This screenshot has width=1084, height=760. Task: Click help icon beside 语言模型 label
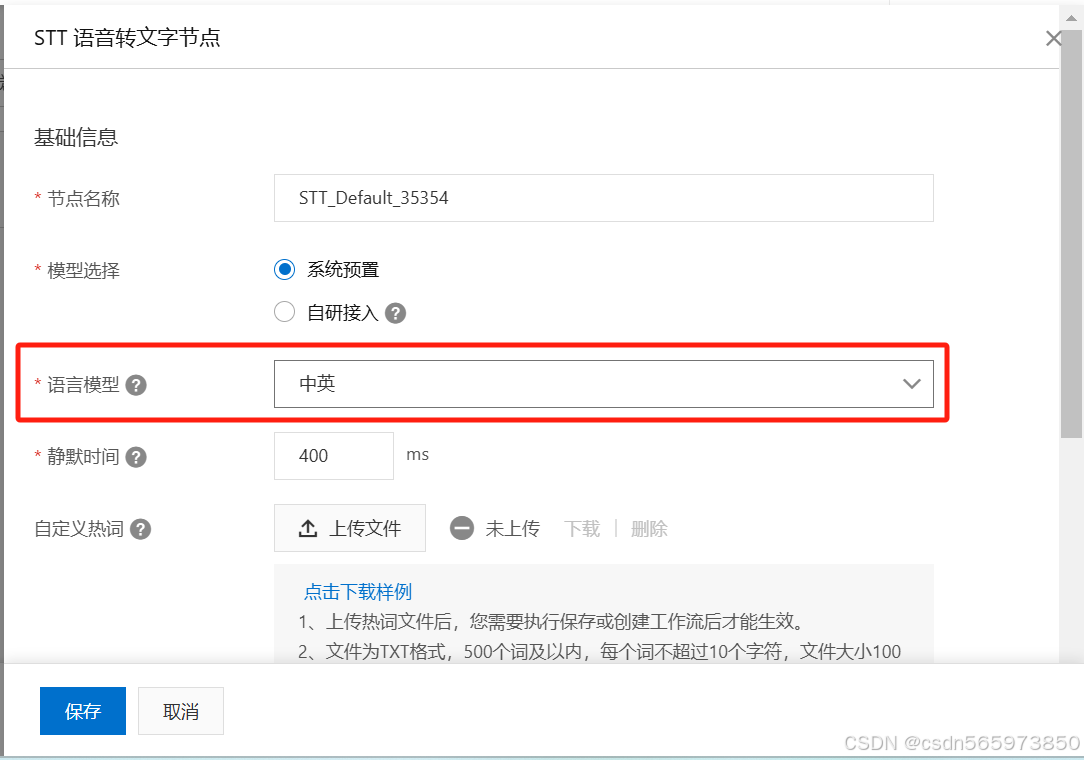(136, 385)
